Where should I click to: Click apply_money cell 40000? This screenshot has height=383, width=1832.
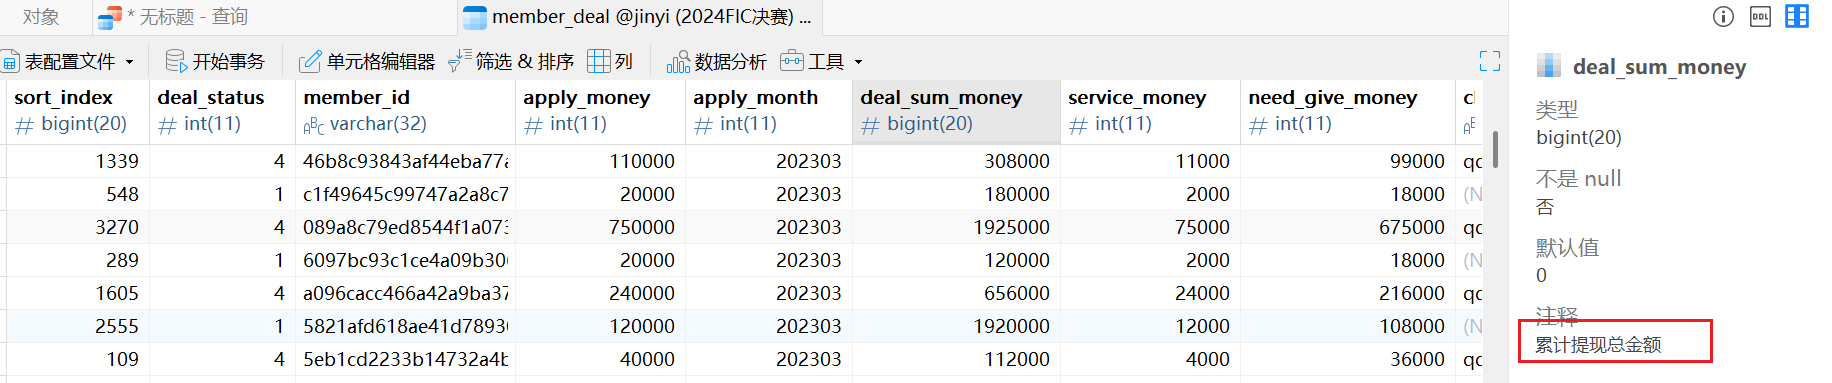[x=600, y=359]
